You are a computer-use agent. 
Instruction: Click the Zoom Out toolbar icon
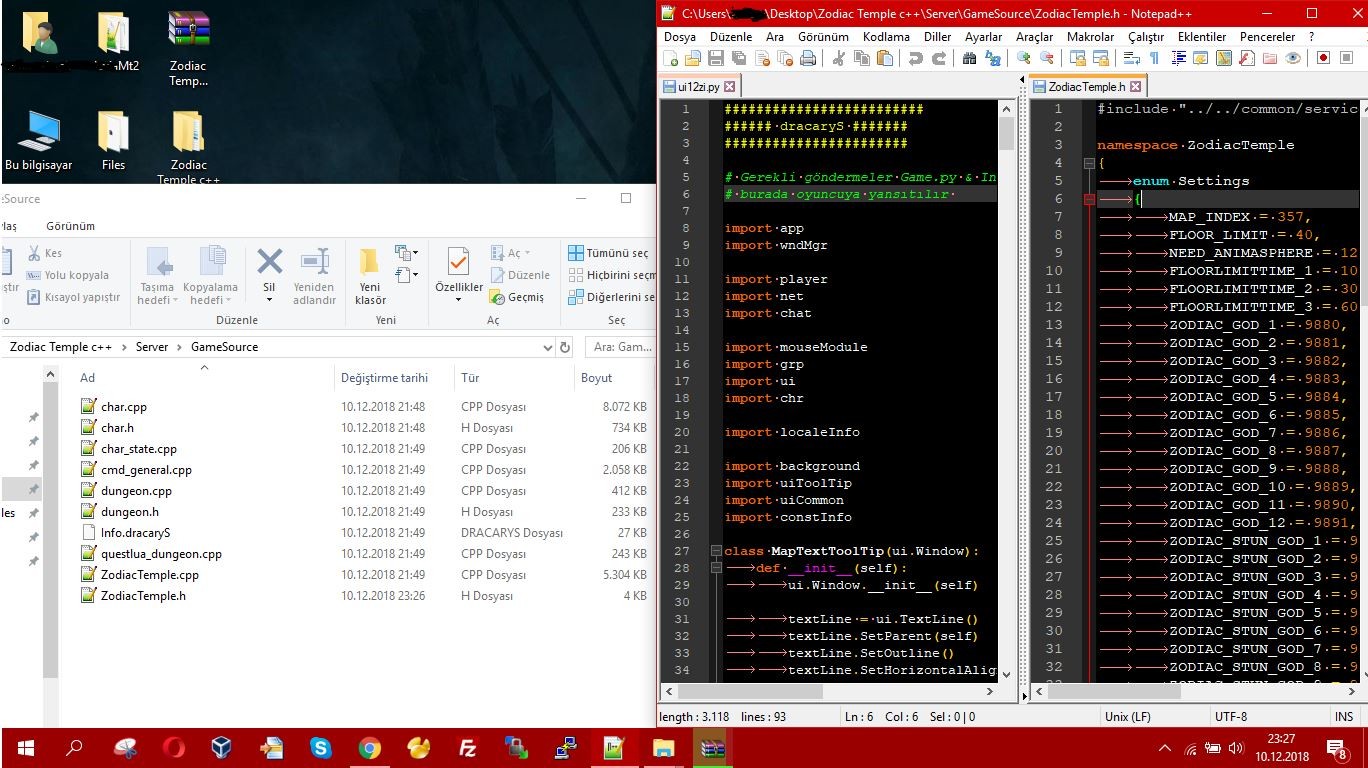point(1047,58)
